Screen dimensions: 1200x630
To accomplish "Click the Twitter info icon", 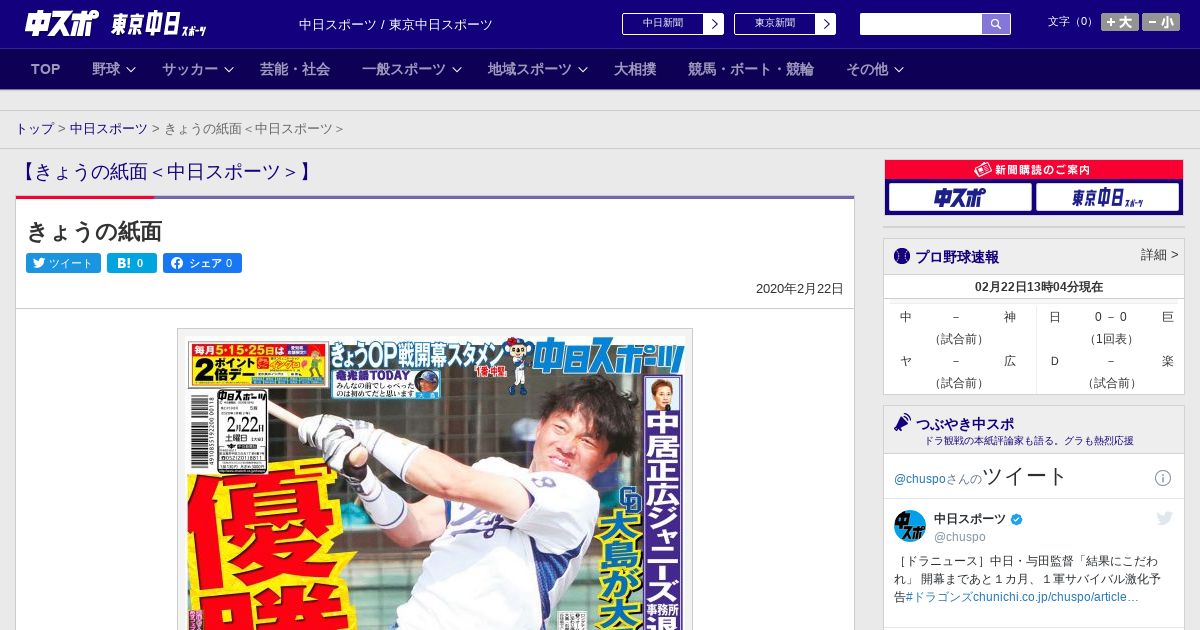I will coord(1163,478).
